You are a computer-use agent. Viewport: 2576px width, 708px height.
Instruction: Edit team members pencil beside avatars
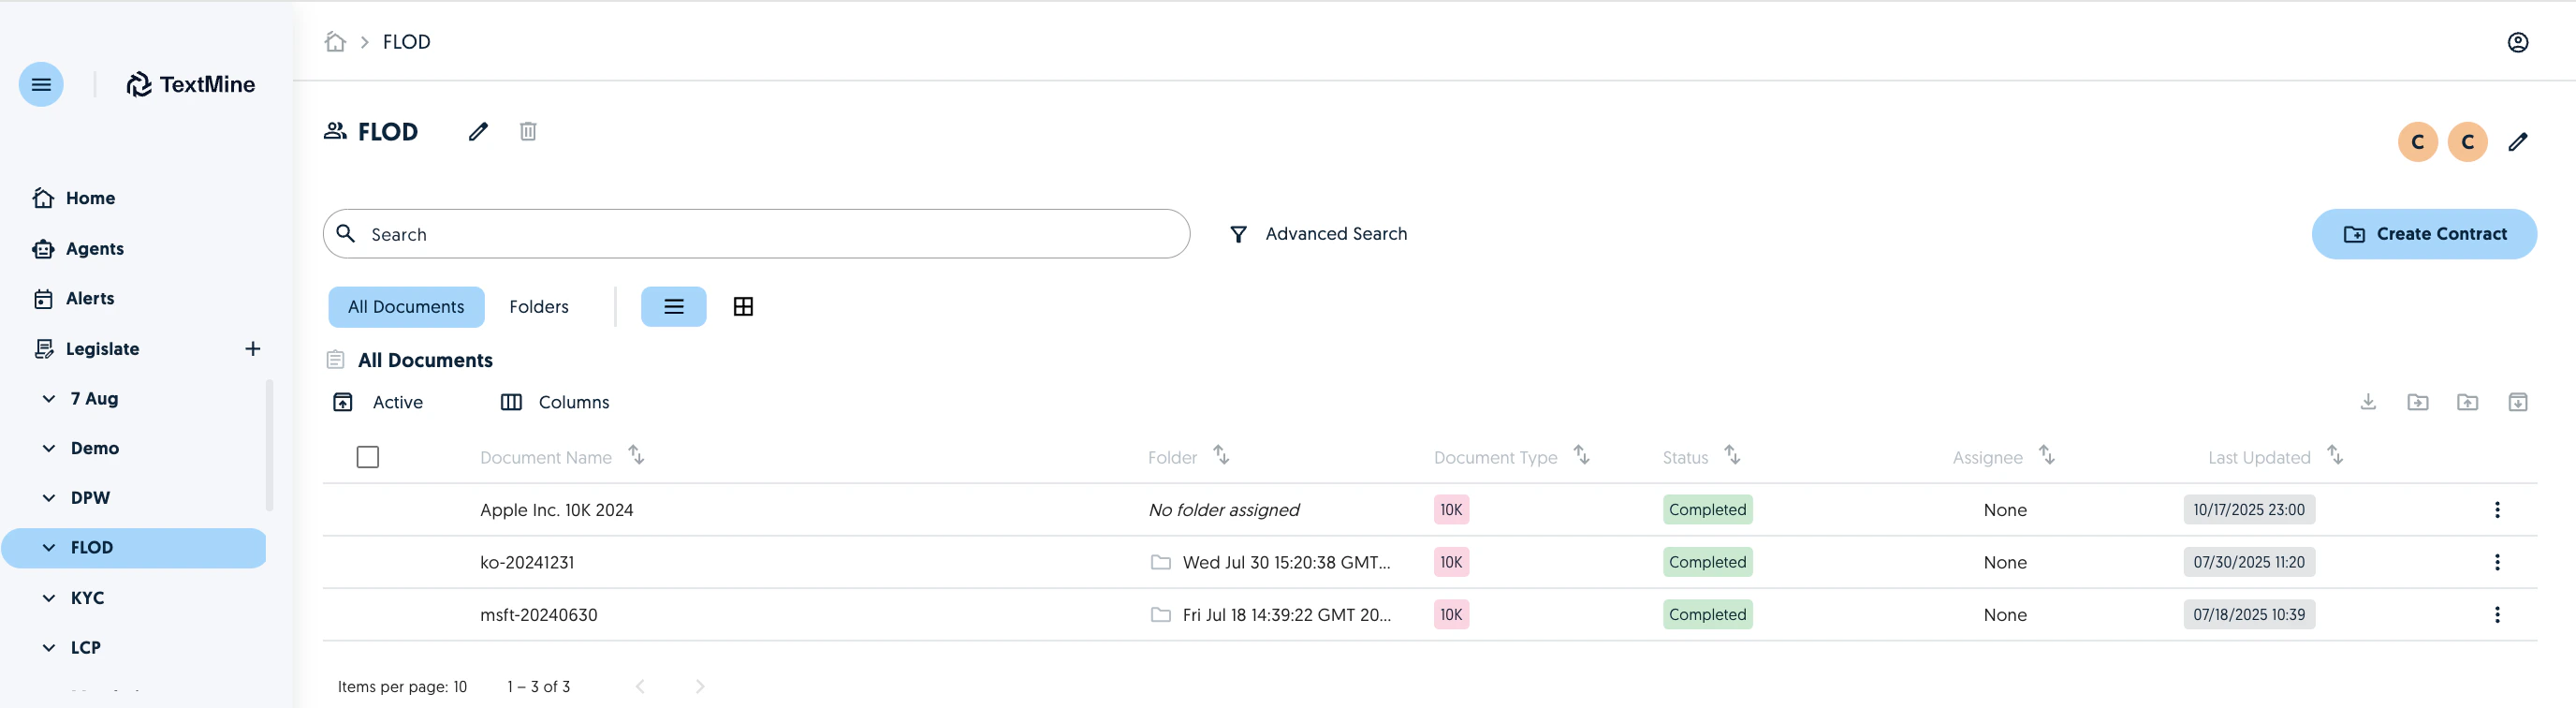click(x=2518, y=142)
